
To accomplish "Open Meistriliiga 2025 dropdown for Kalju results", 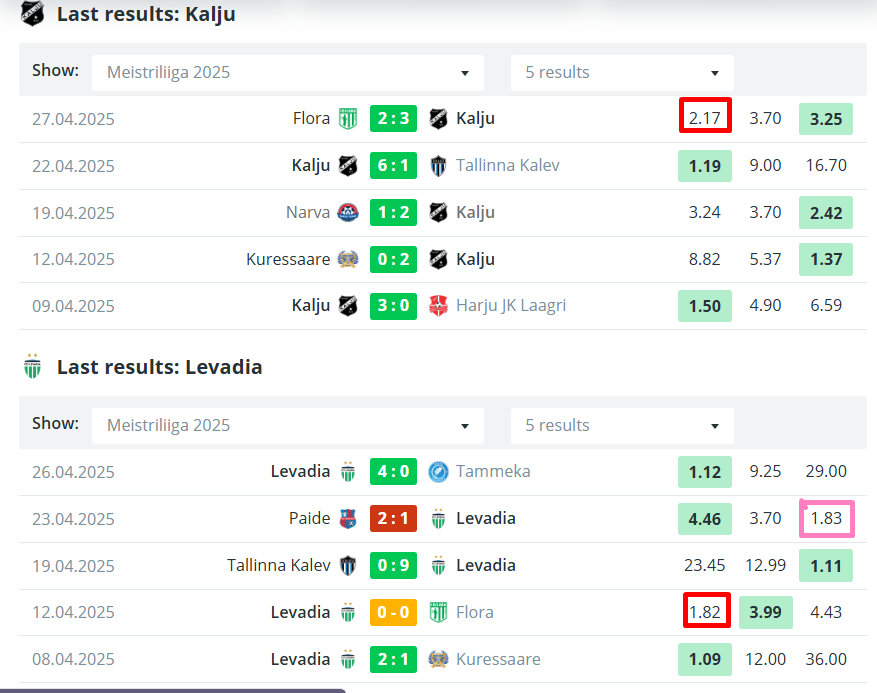I will pyautogui.click(x=288, y=73).
